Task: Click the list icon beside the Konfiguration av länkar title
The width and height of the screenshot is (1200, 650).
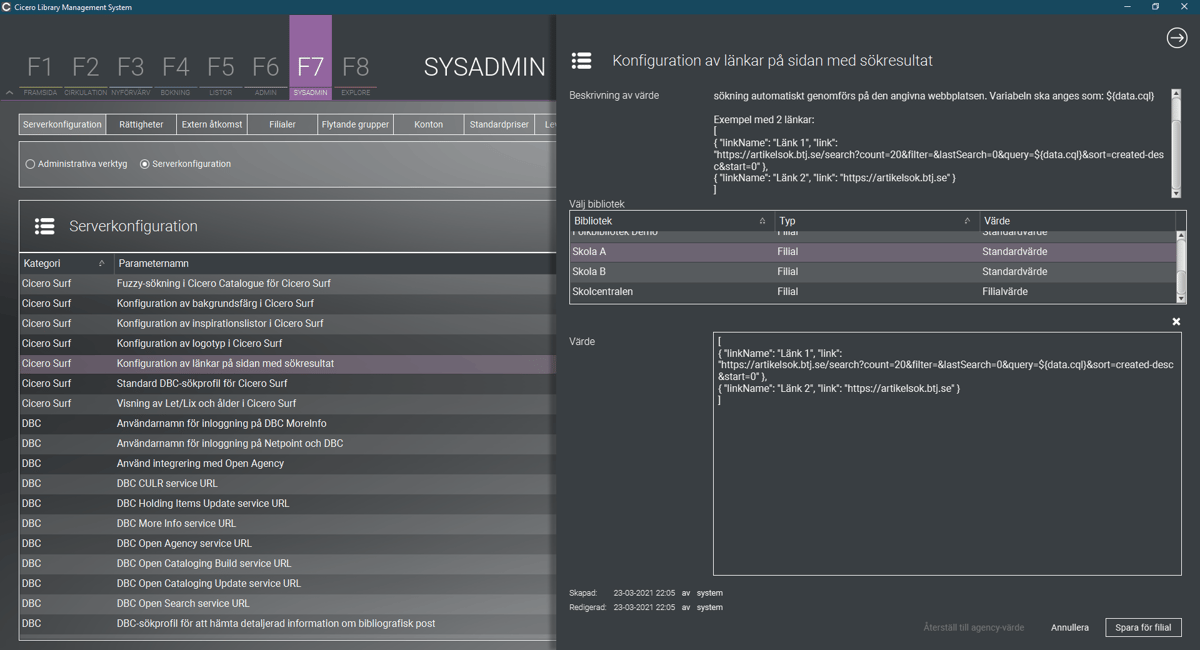Action: (581, 61)
